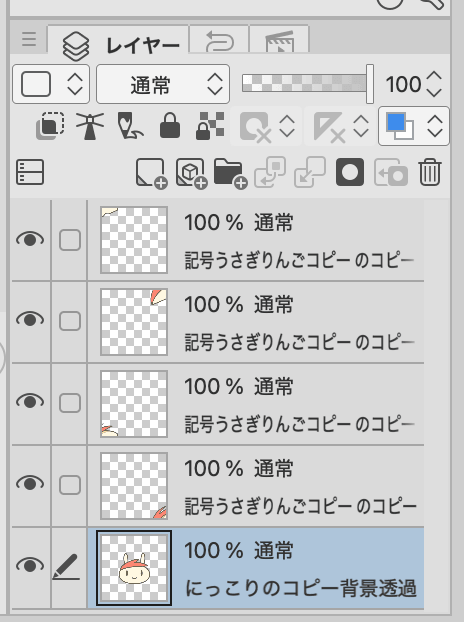Toggle Draft Layer icon
This screenshot has width=464, height=622.
[130, 126]
